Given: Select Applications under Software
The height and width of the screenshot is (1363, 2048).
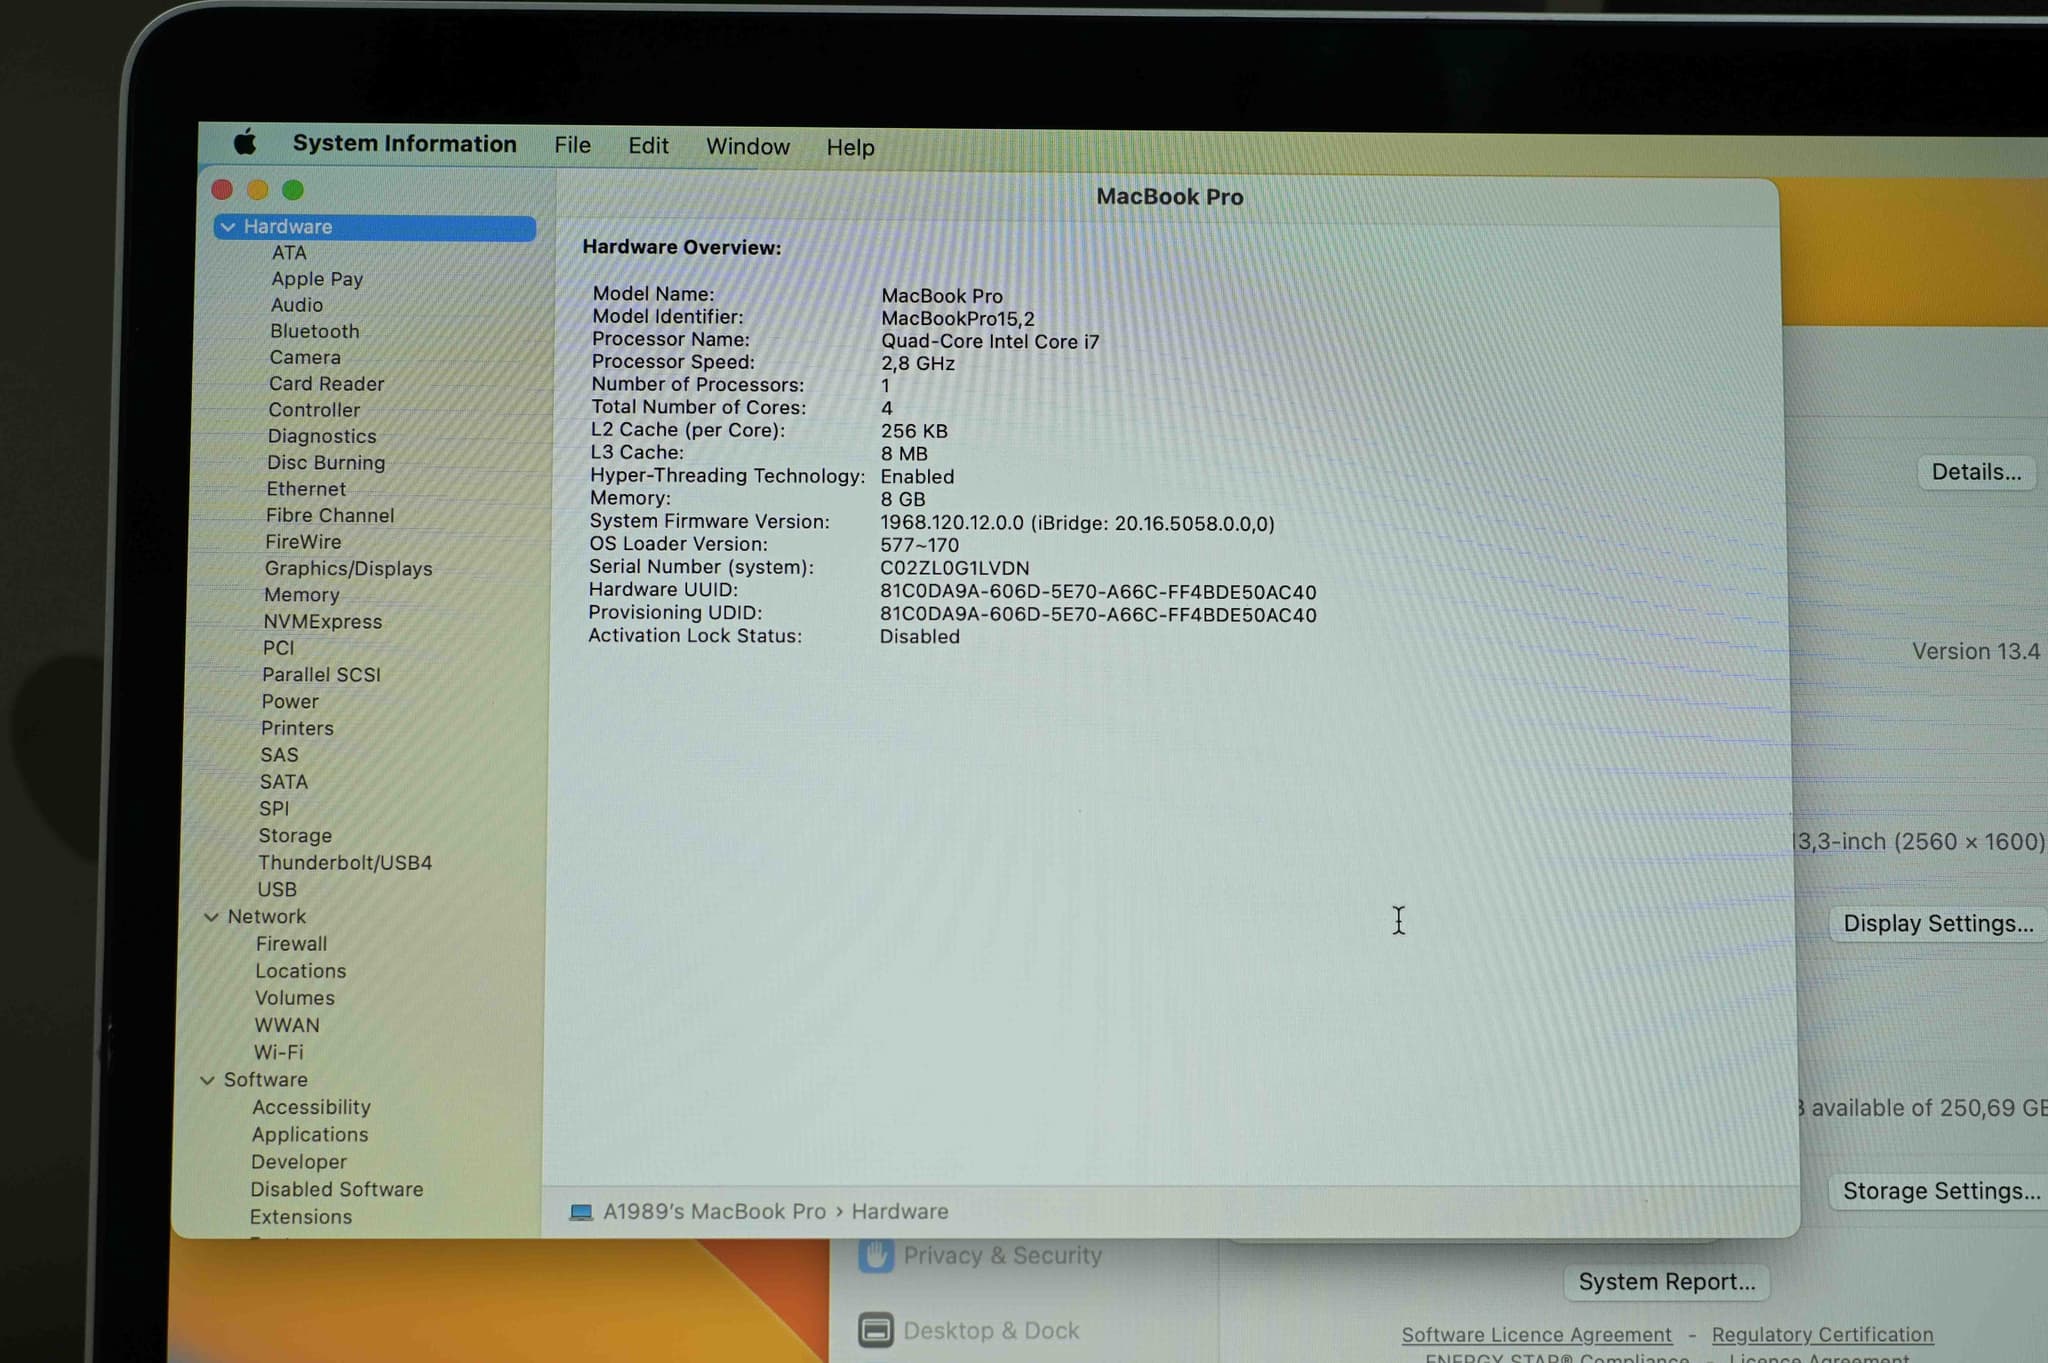Looking at the screenshot, I should pyautogui.click(x=310, y=1135).
